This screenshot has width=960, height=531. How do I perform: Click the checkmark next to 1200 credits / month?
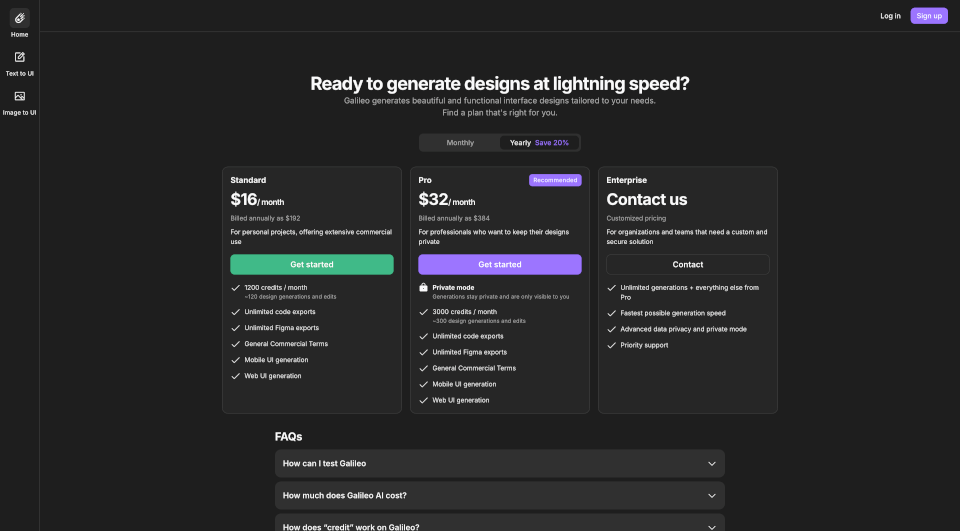pos(235,288)
